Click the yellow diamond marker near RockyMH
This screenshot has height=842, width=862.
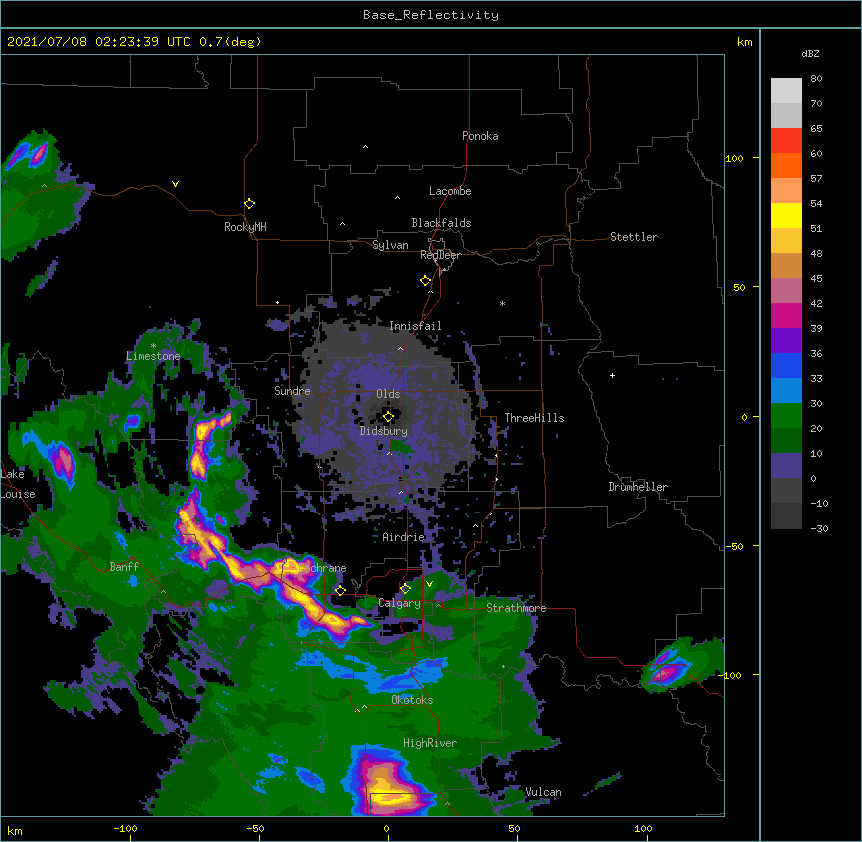pyautogui.click(x=249, y=203)
